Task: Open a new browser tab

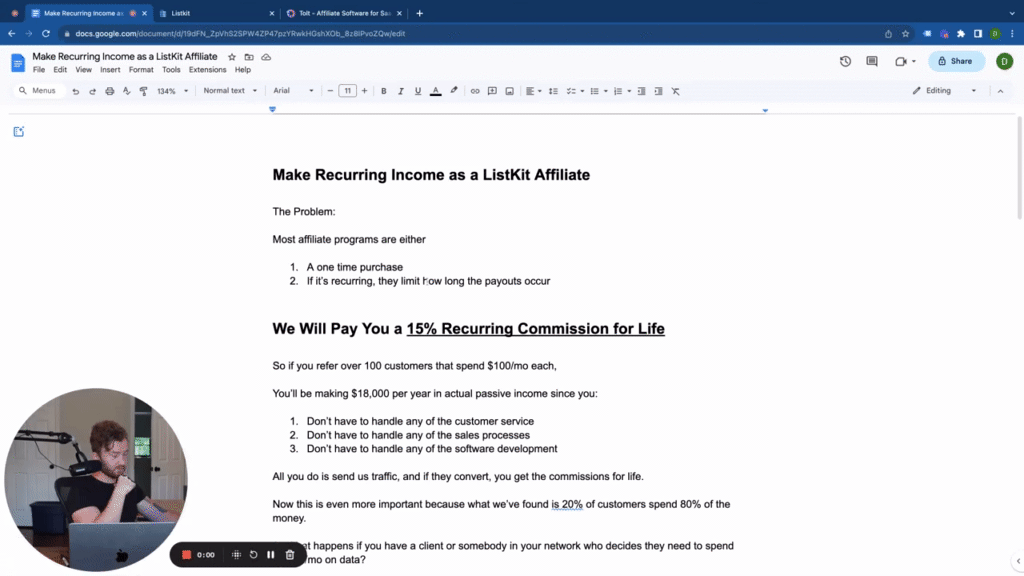Action: point(419,13)
